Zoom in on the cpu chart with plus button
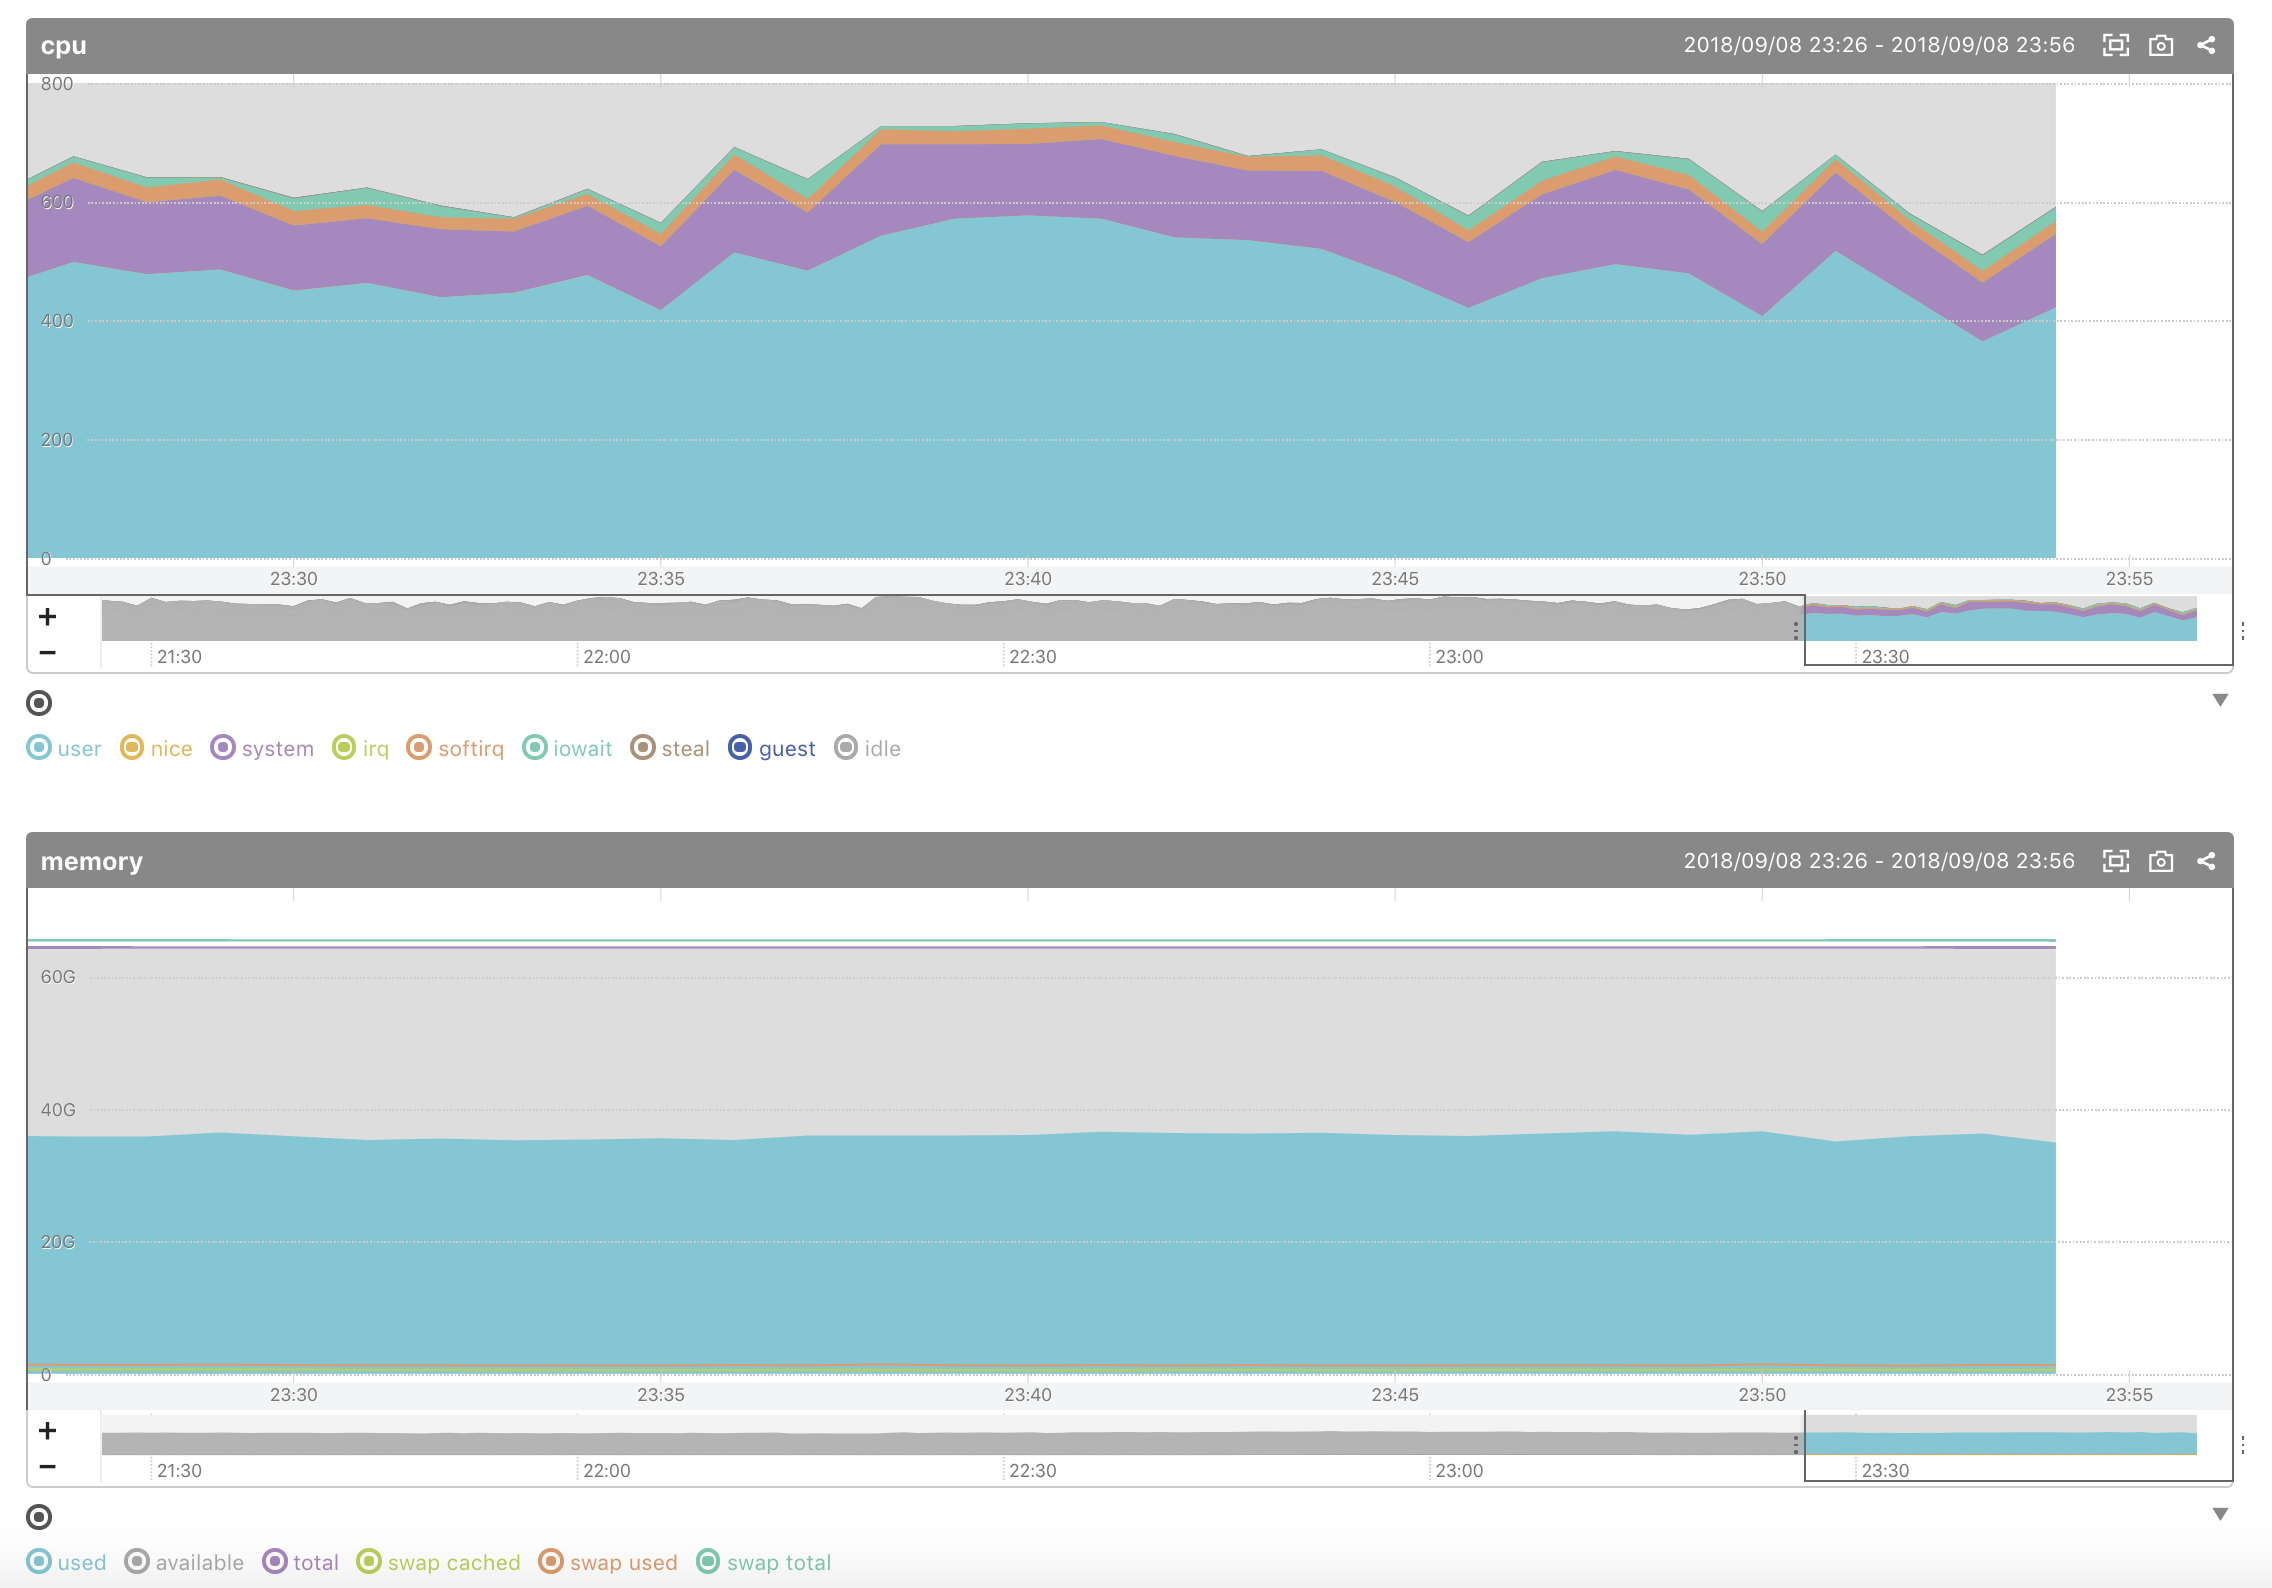 46,616
